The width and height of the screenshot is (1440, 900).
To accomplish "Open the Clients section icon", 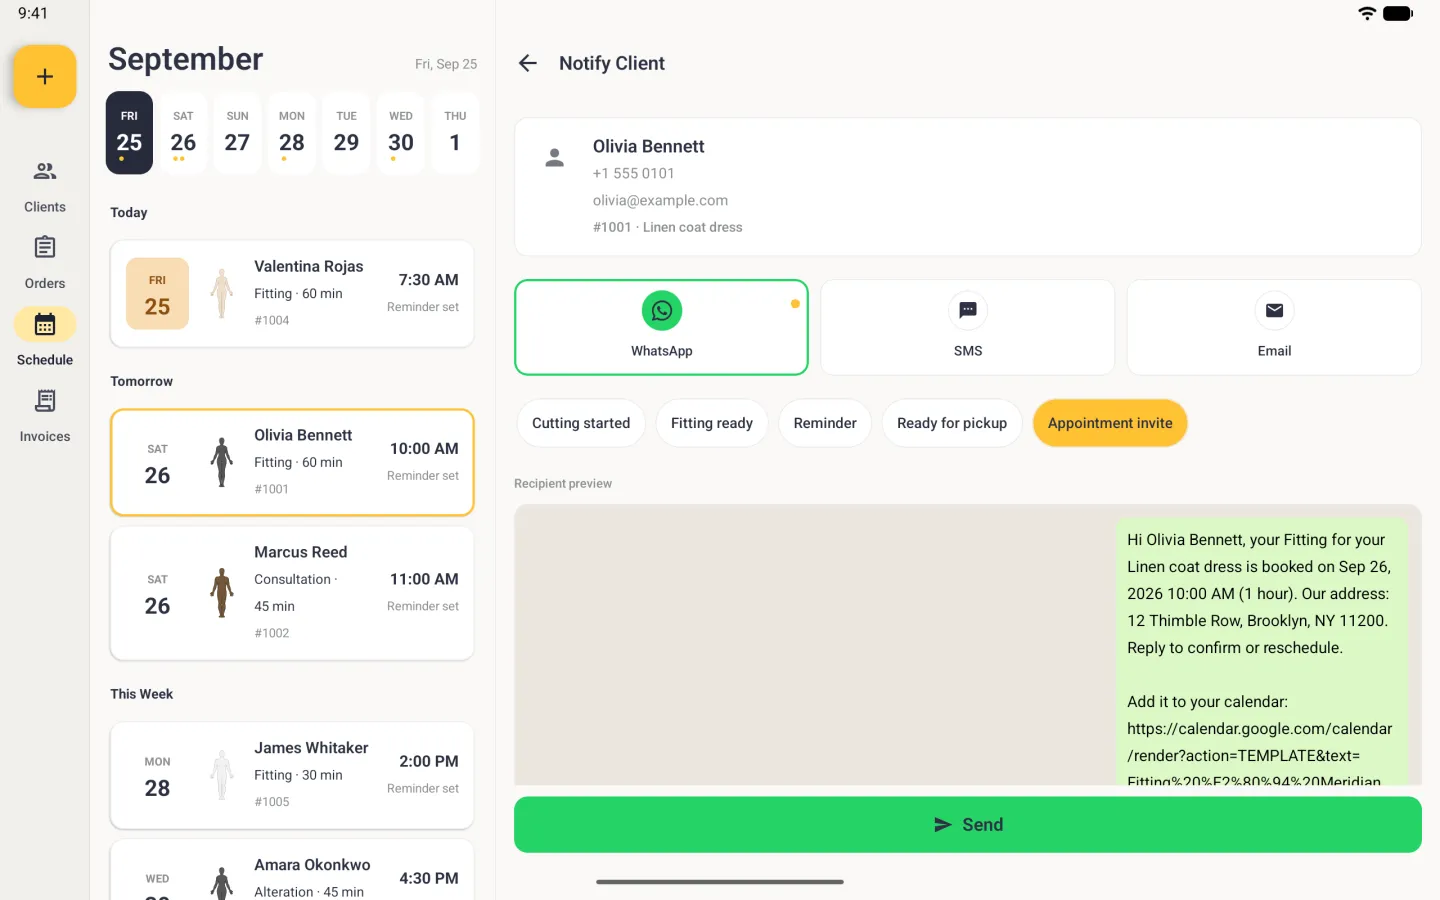I will 45,171.
